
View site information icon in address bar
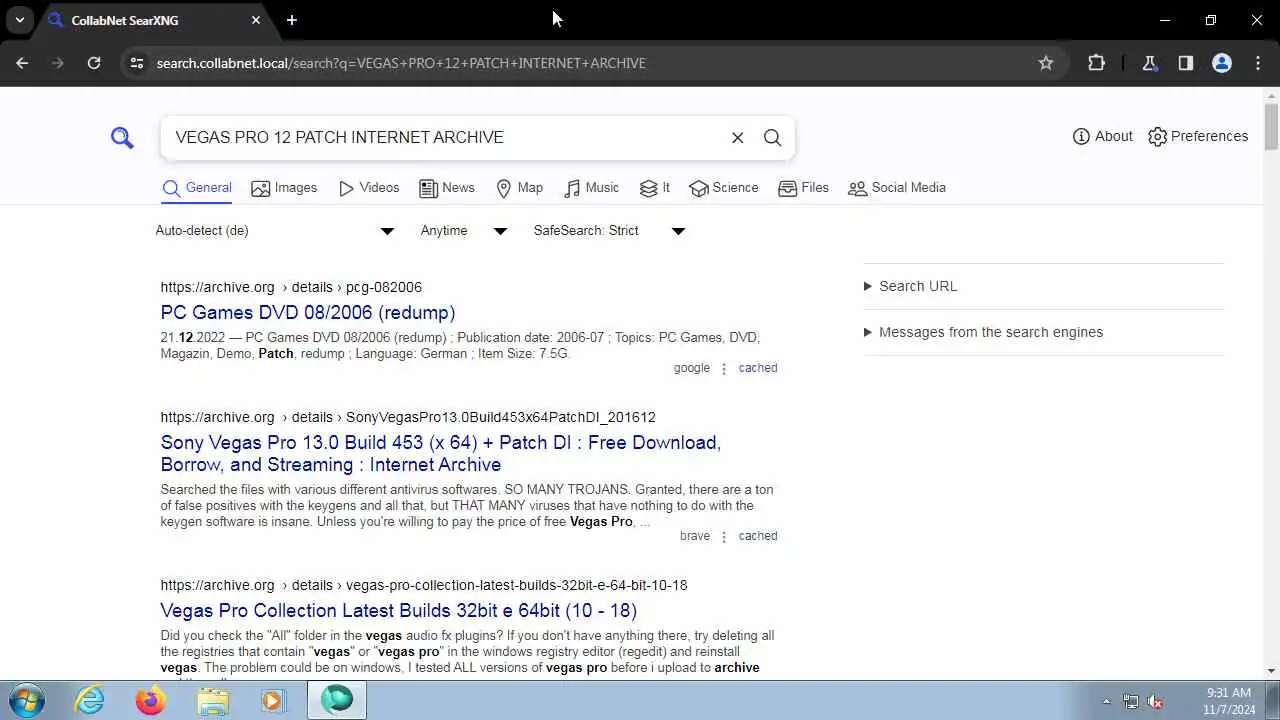click(x=137, y=63)
